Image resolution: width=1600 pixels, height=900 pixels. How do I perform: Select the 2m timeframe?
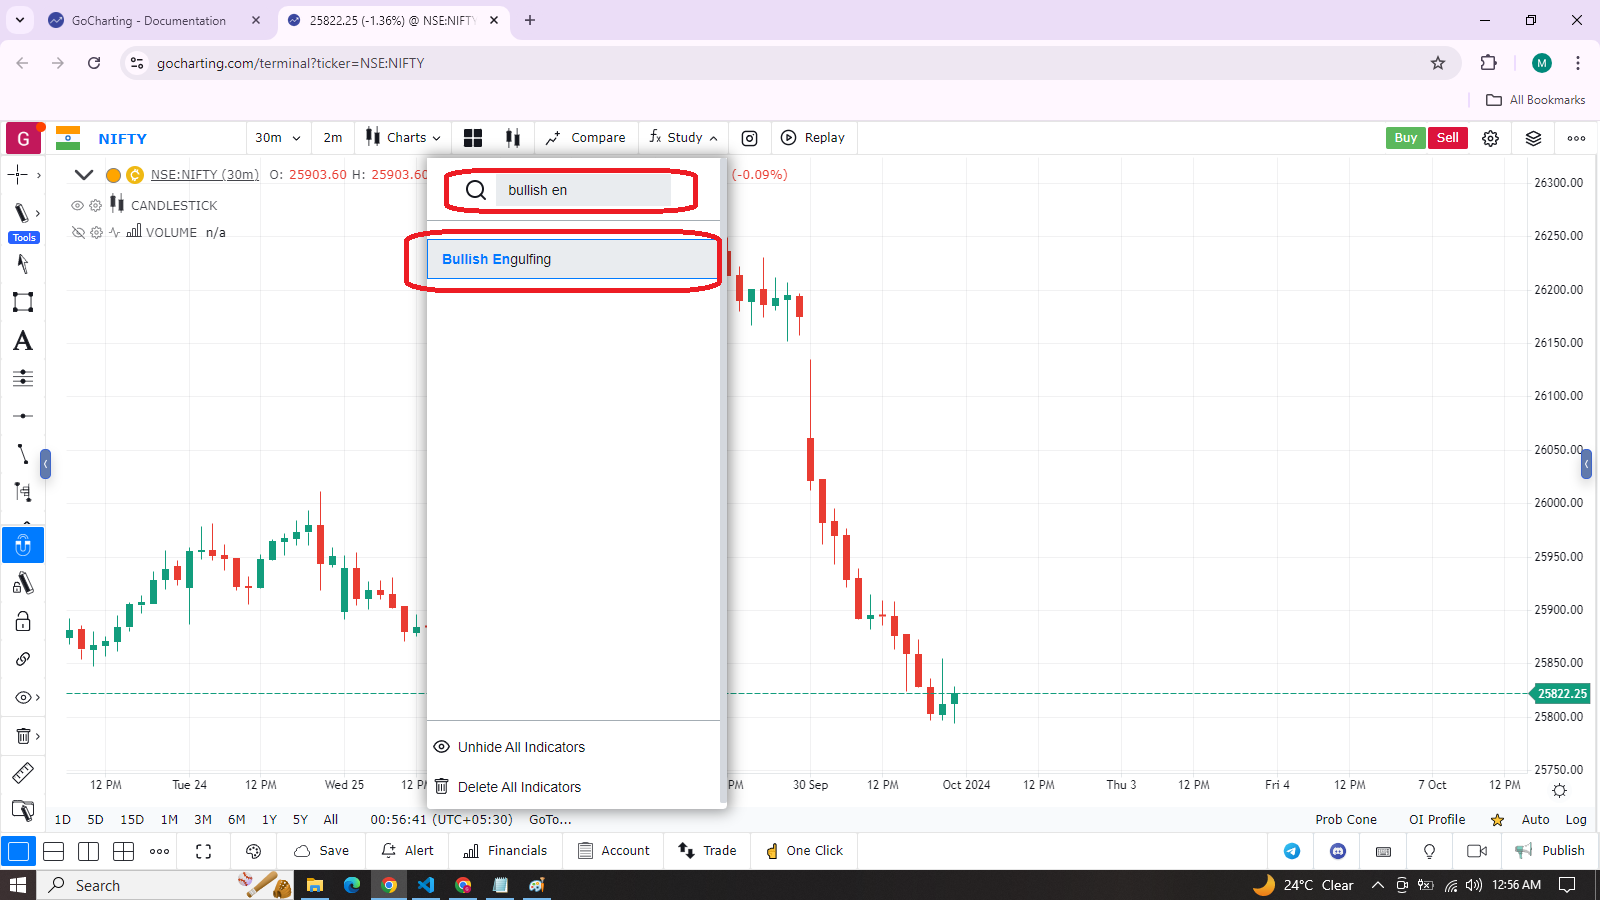(333, 138)
